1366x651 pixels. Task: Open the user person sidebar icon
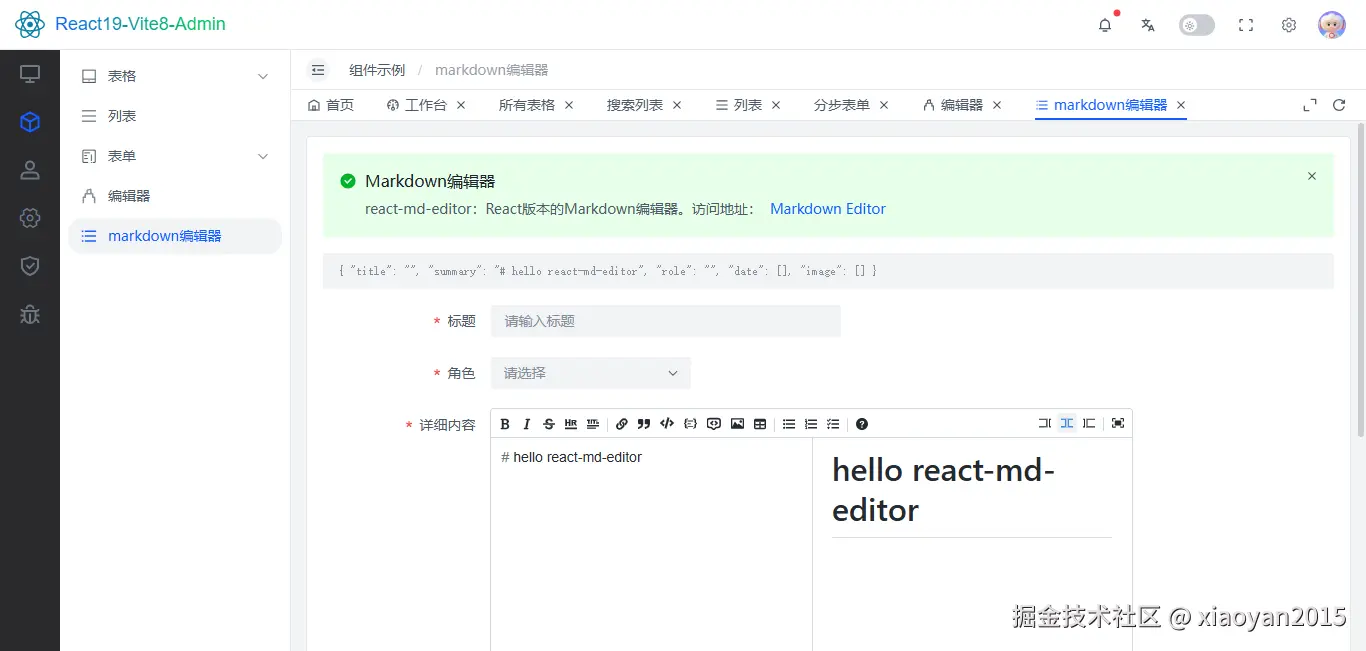tap(30, 170)
